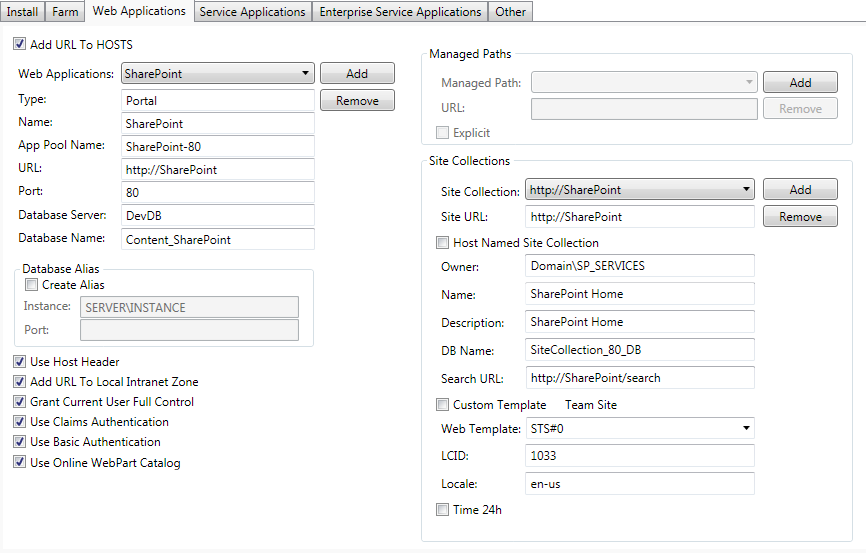Viewport: 866px width, 553px height.
Task: Click Add next to Web Applications
Action: 357,73
